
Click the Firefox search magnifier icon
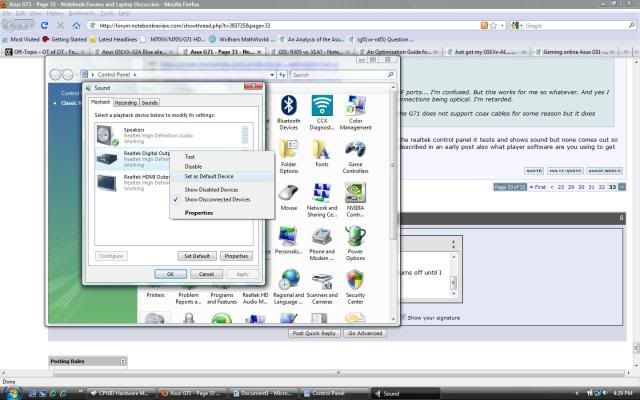[x=631, y=25]
